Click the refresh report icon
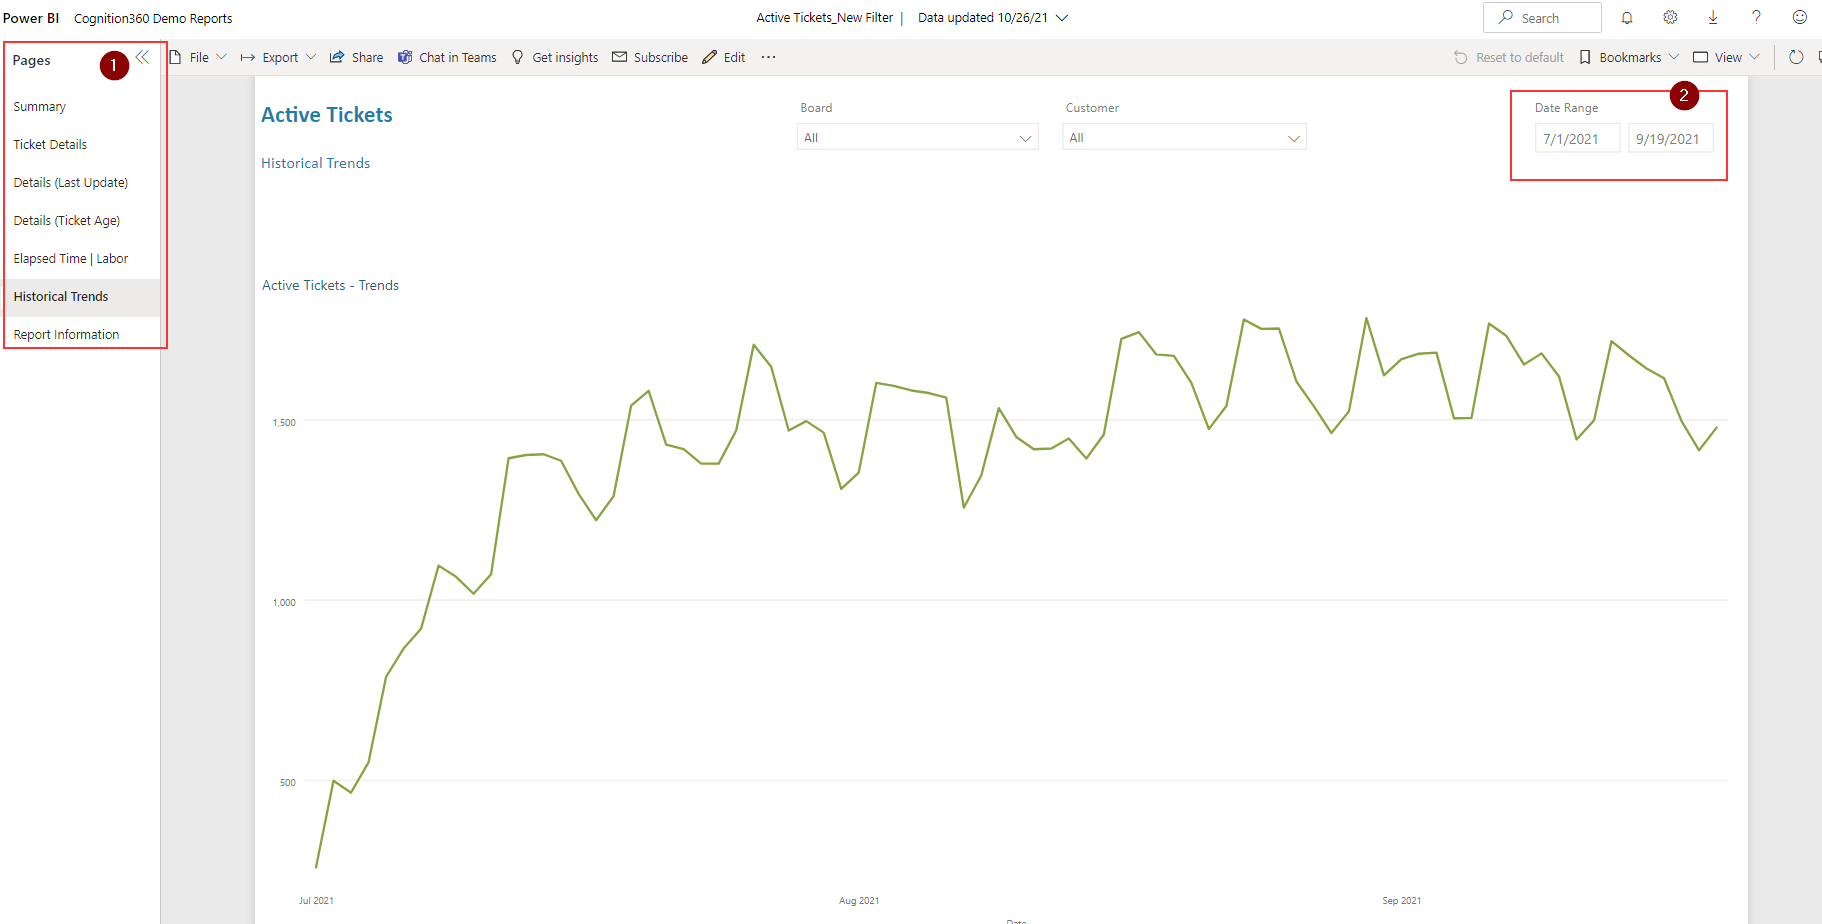This screenshot has height=924, width=1822. tap(1796, 57)
